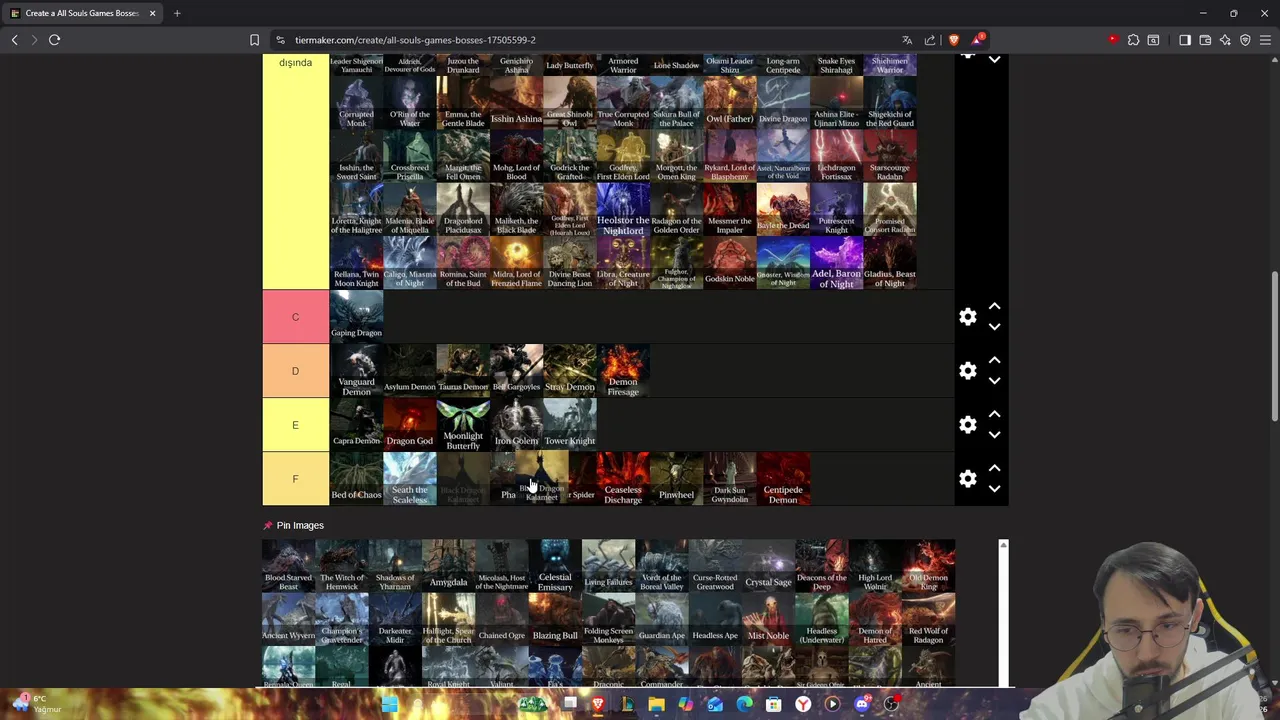This screenshot has height=720, width=1280.
Task: Select the Asylum Demon image
Action: pos(409,371)
